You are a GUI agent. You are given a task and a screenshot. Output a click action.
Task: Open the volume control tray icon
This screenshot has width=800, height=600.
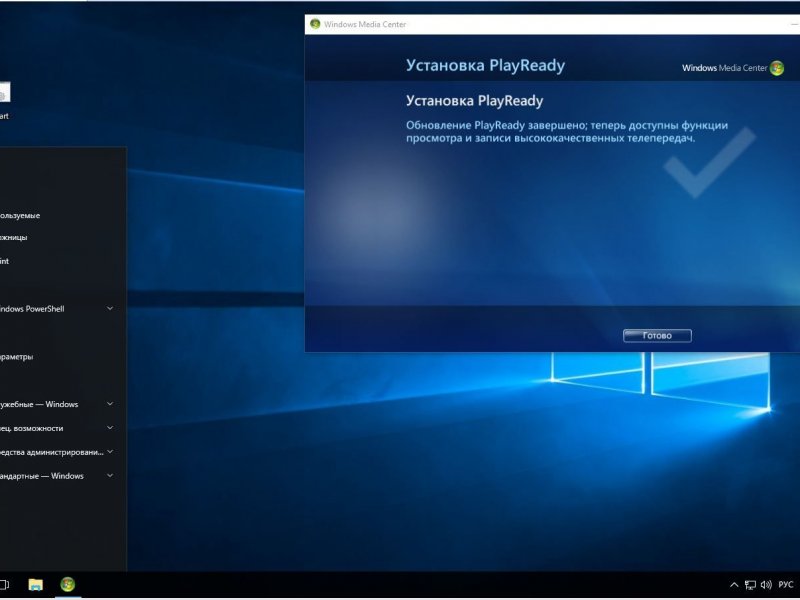766,585
